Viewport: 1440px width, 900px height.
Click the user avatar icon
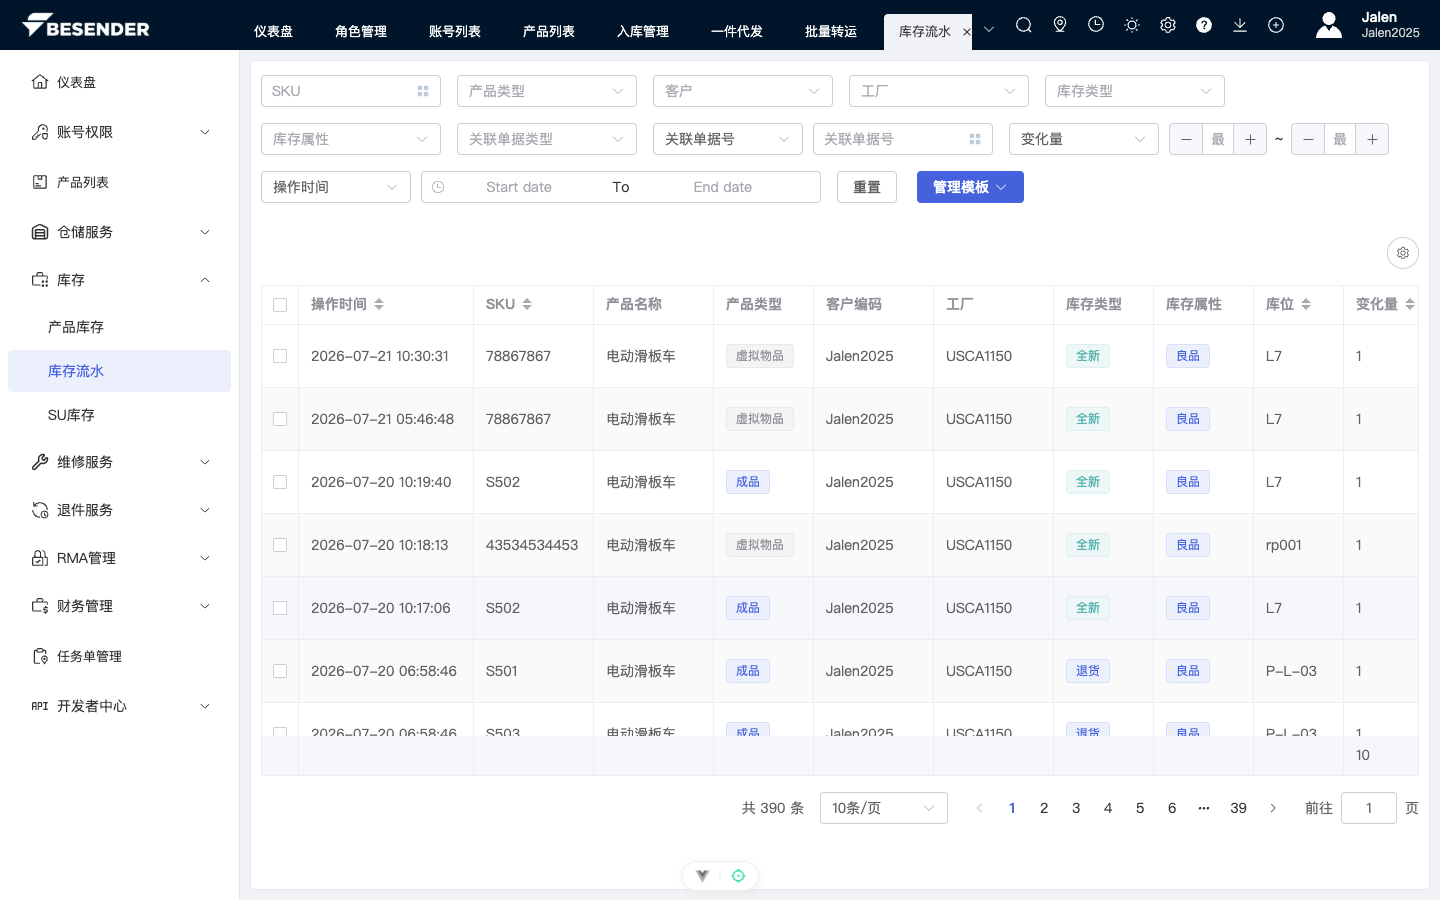(1329, 25)
